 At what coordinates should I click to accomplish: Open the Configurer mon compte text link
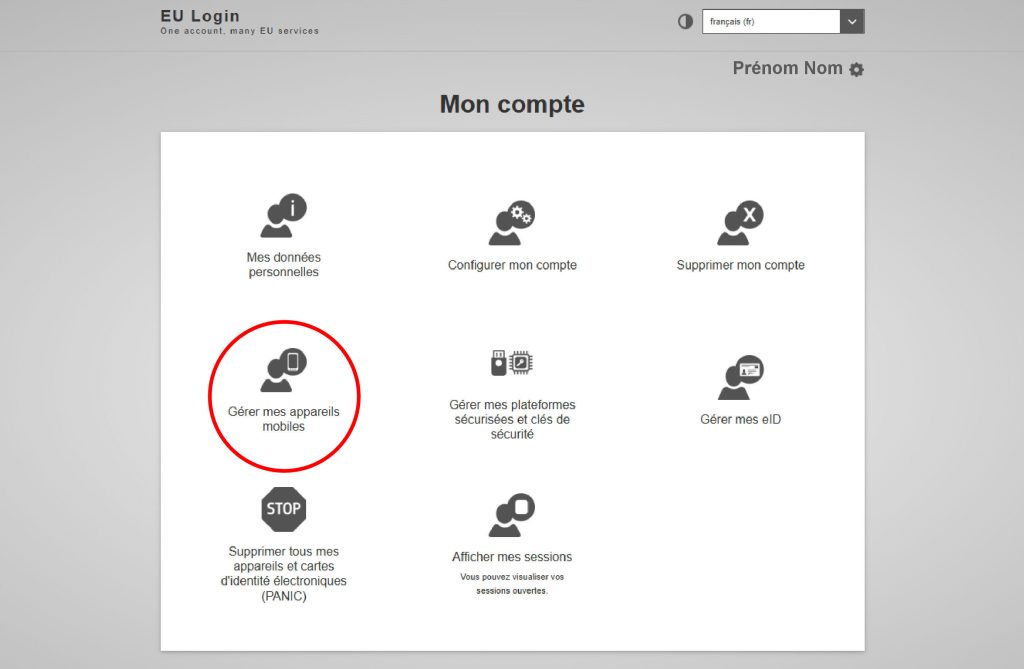(512, 265)
